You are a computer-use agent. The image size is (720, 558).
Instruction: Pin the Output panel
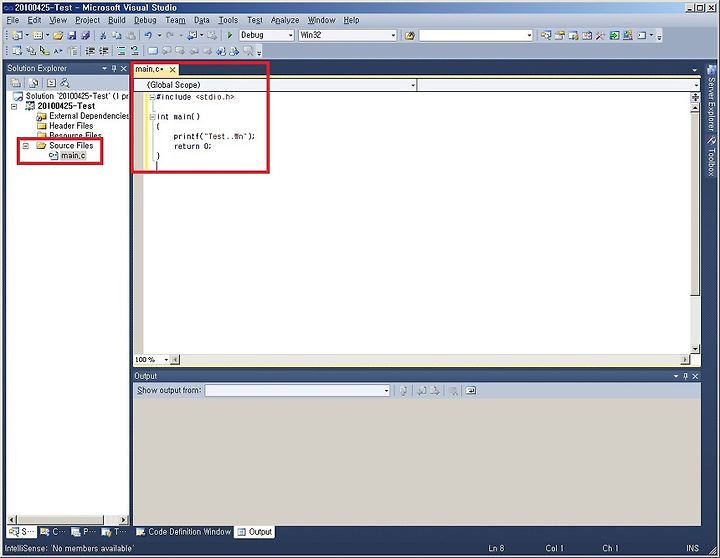[686, 376]
